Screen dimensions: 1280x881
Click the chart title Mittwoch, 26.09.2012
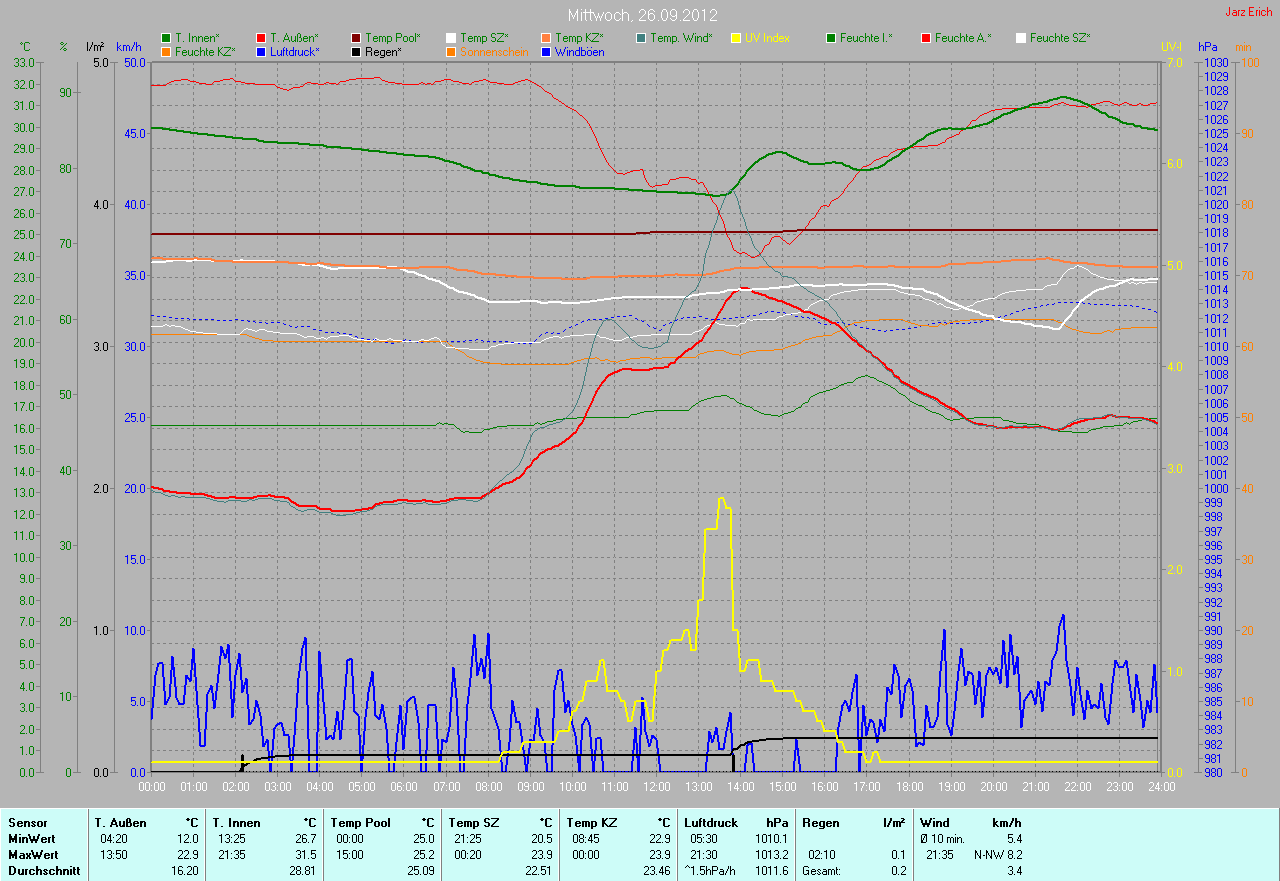(x=640, y=16)
